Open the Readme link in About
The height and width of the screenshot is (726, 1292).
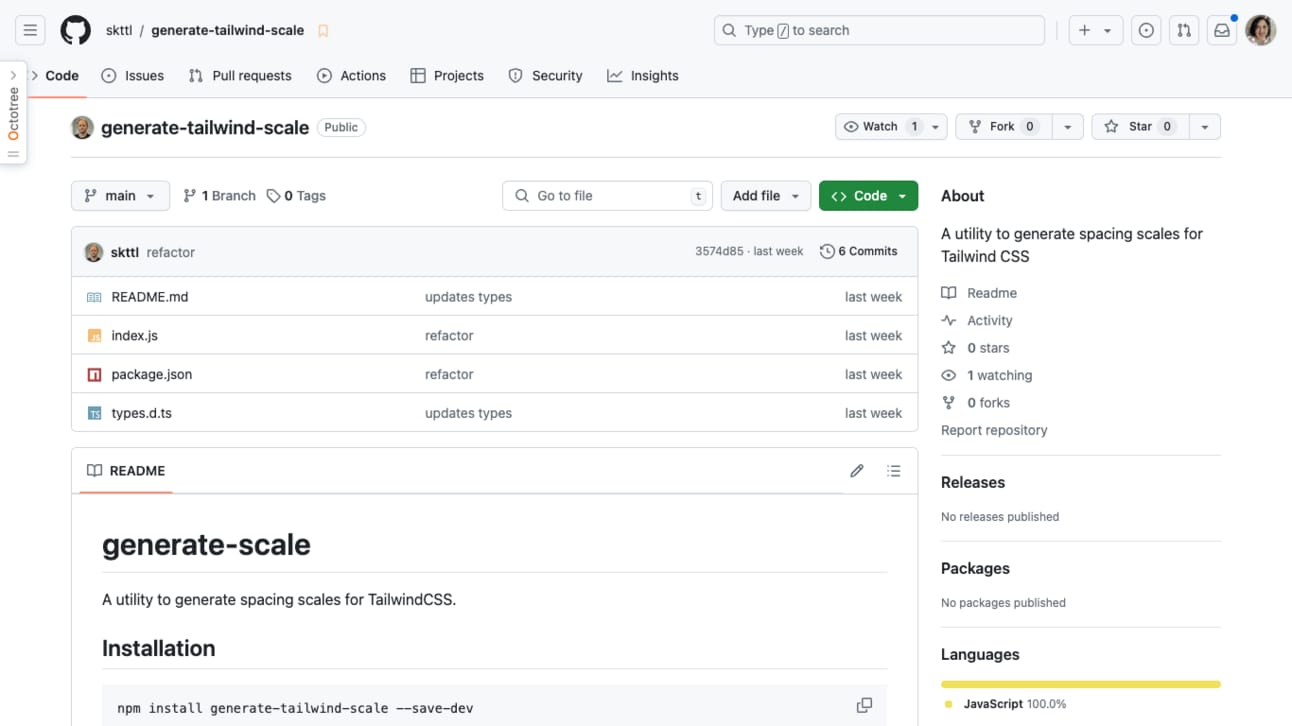(x=979, y=293)
